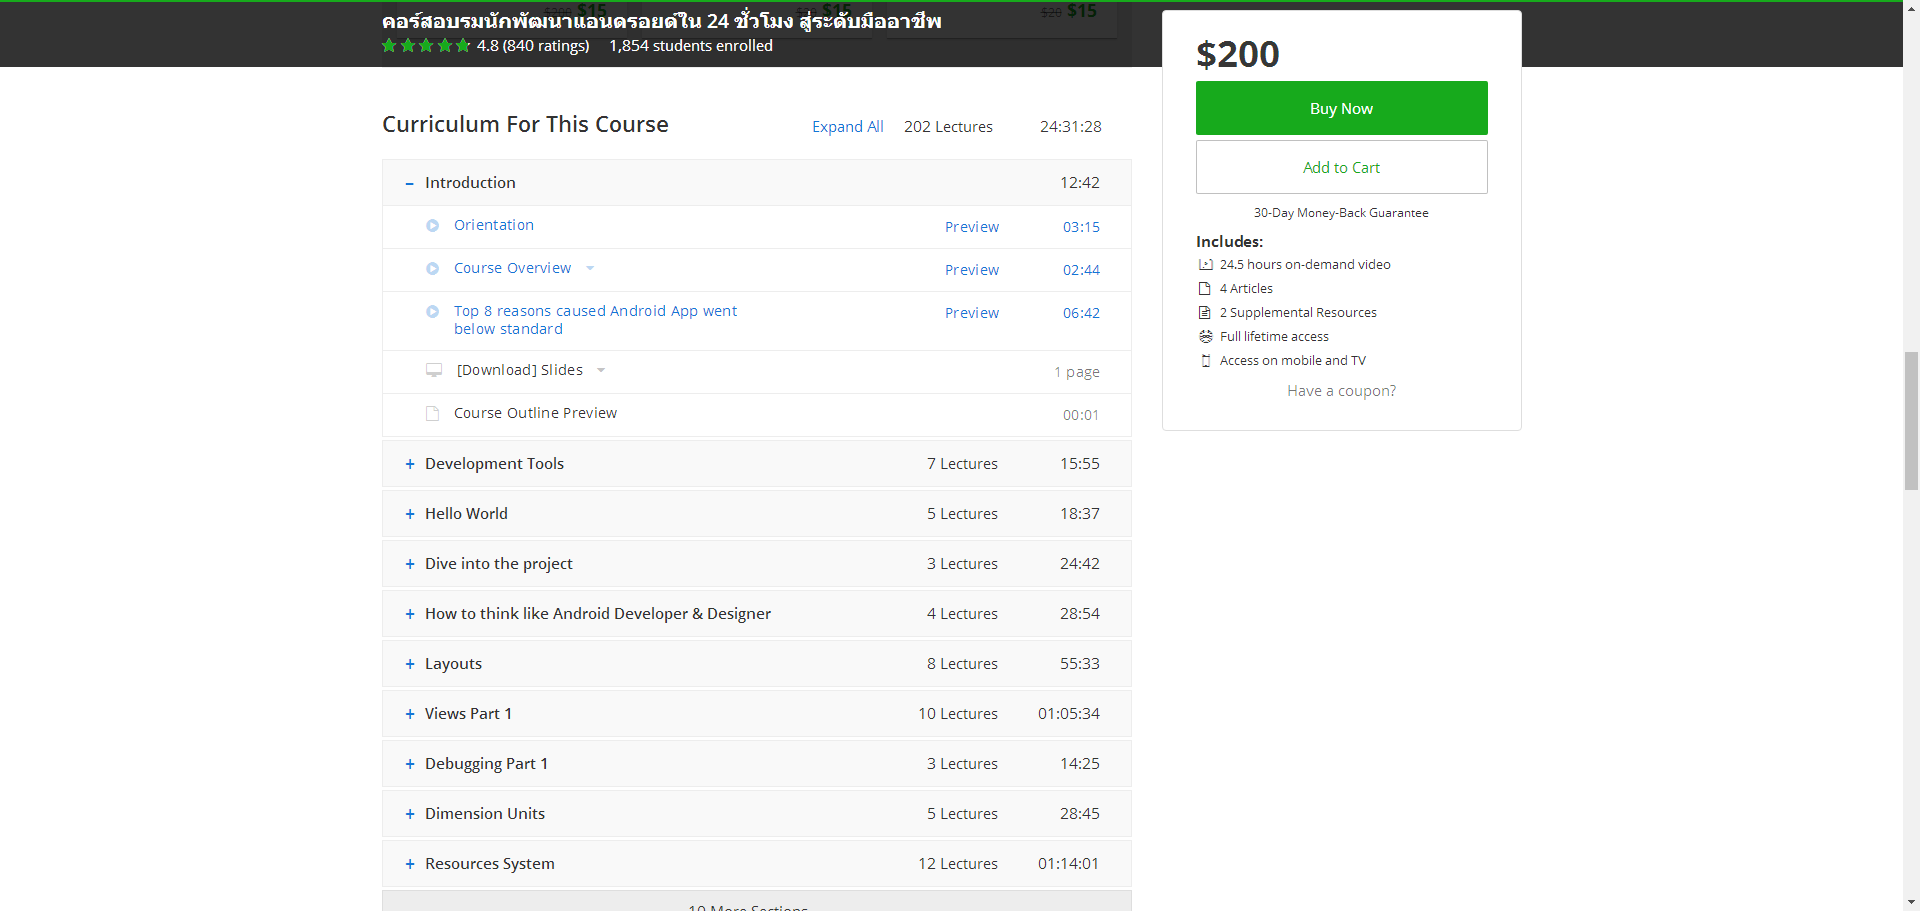Click the Add to Cart button
This screenshot has width=1920, height=911.
[x=1341, y=167]
